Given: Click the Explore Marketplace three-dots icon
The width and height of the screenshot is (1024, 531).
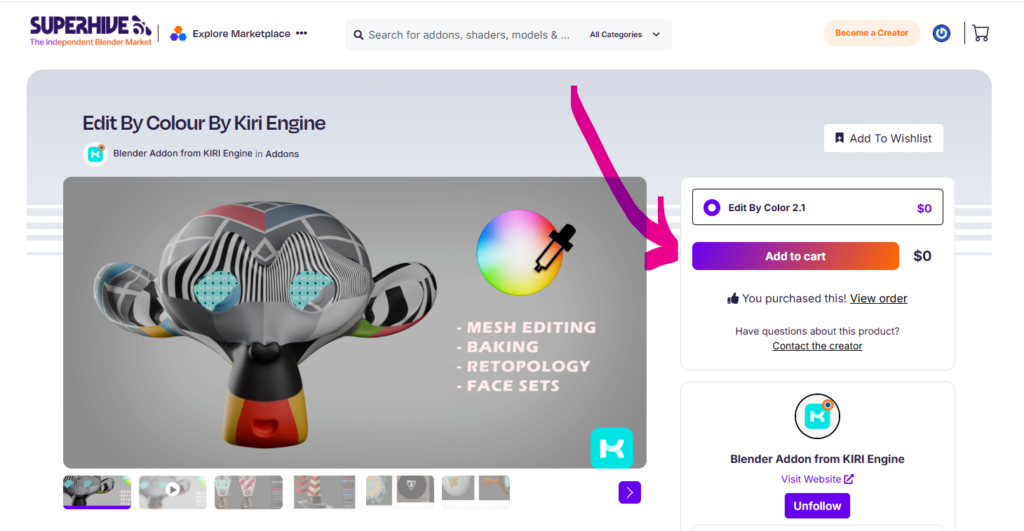Looking at the screenshot, I should (x=302, y=33).
